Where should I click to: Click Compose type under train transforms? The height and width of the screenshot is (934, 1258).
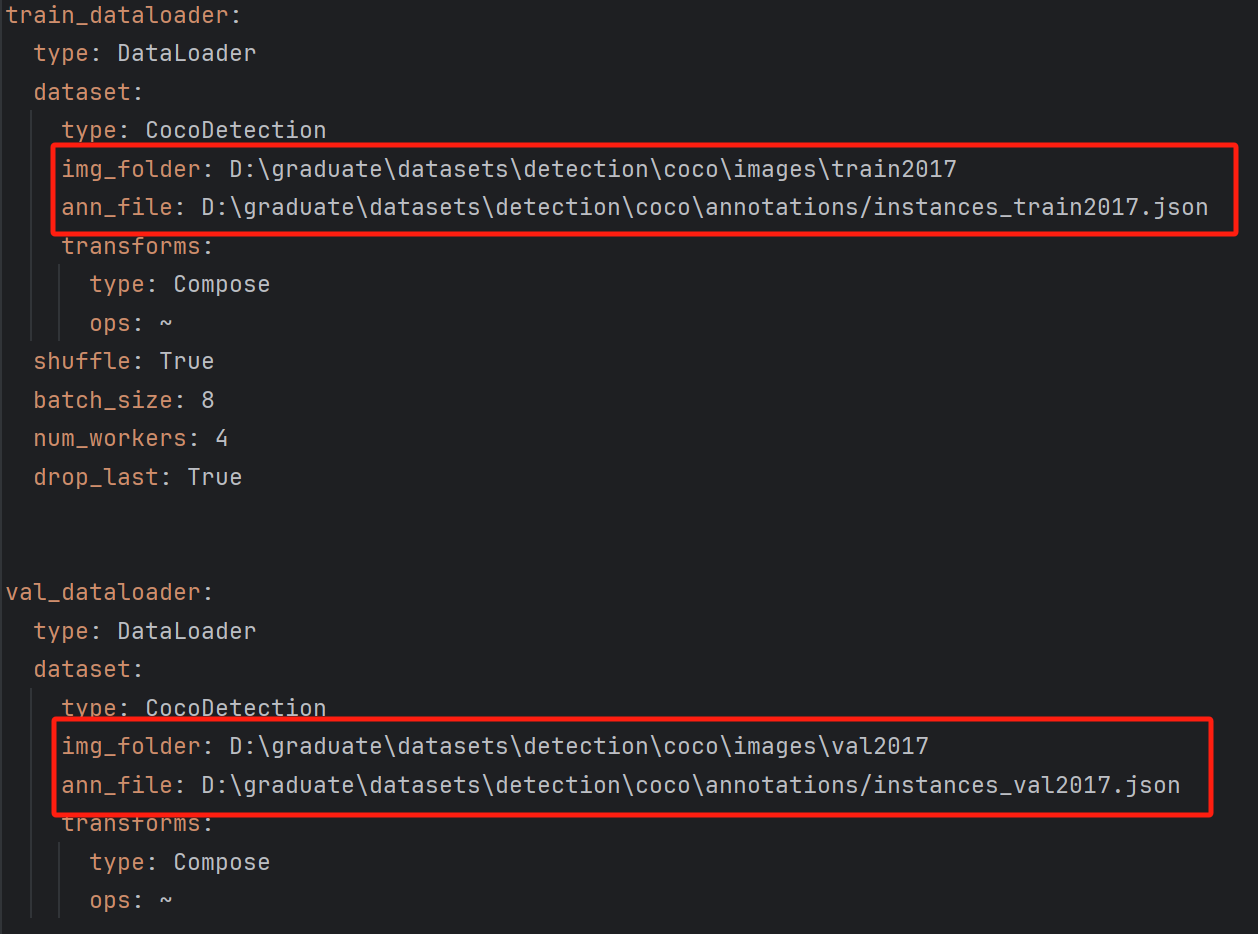[x=222, y=284]
